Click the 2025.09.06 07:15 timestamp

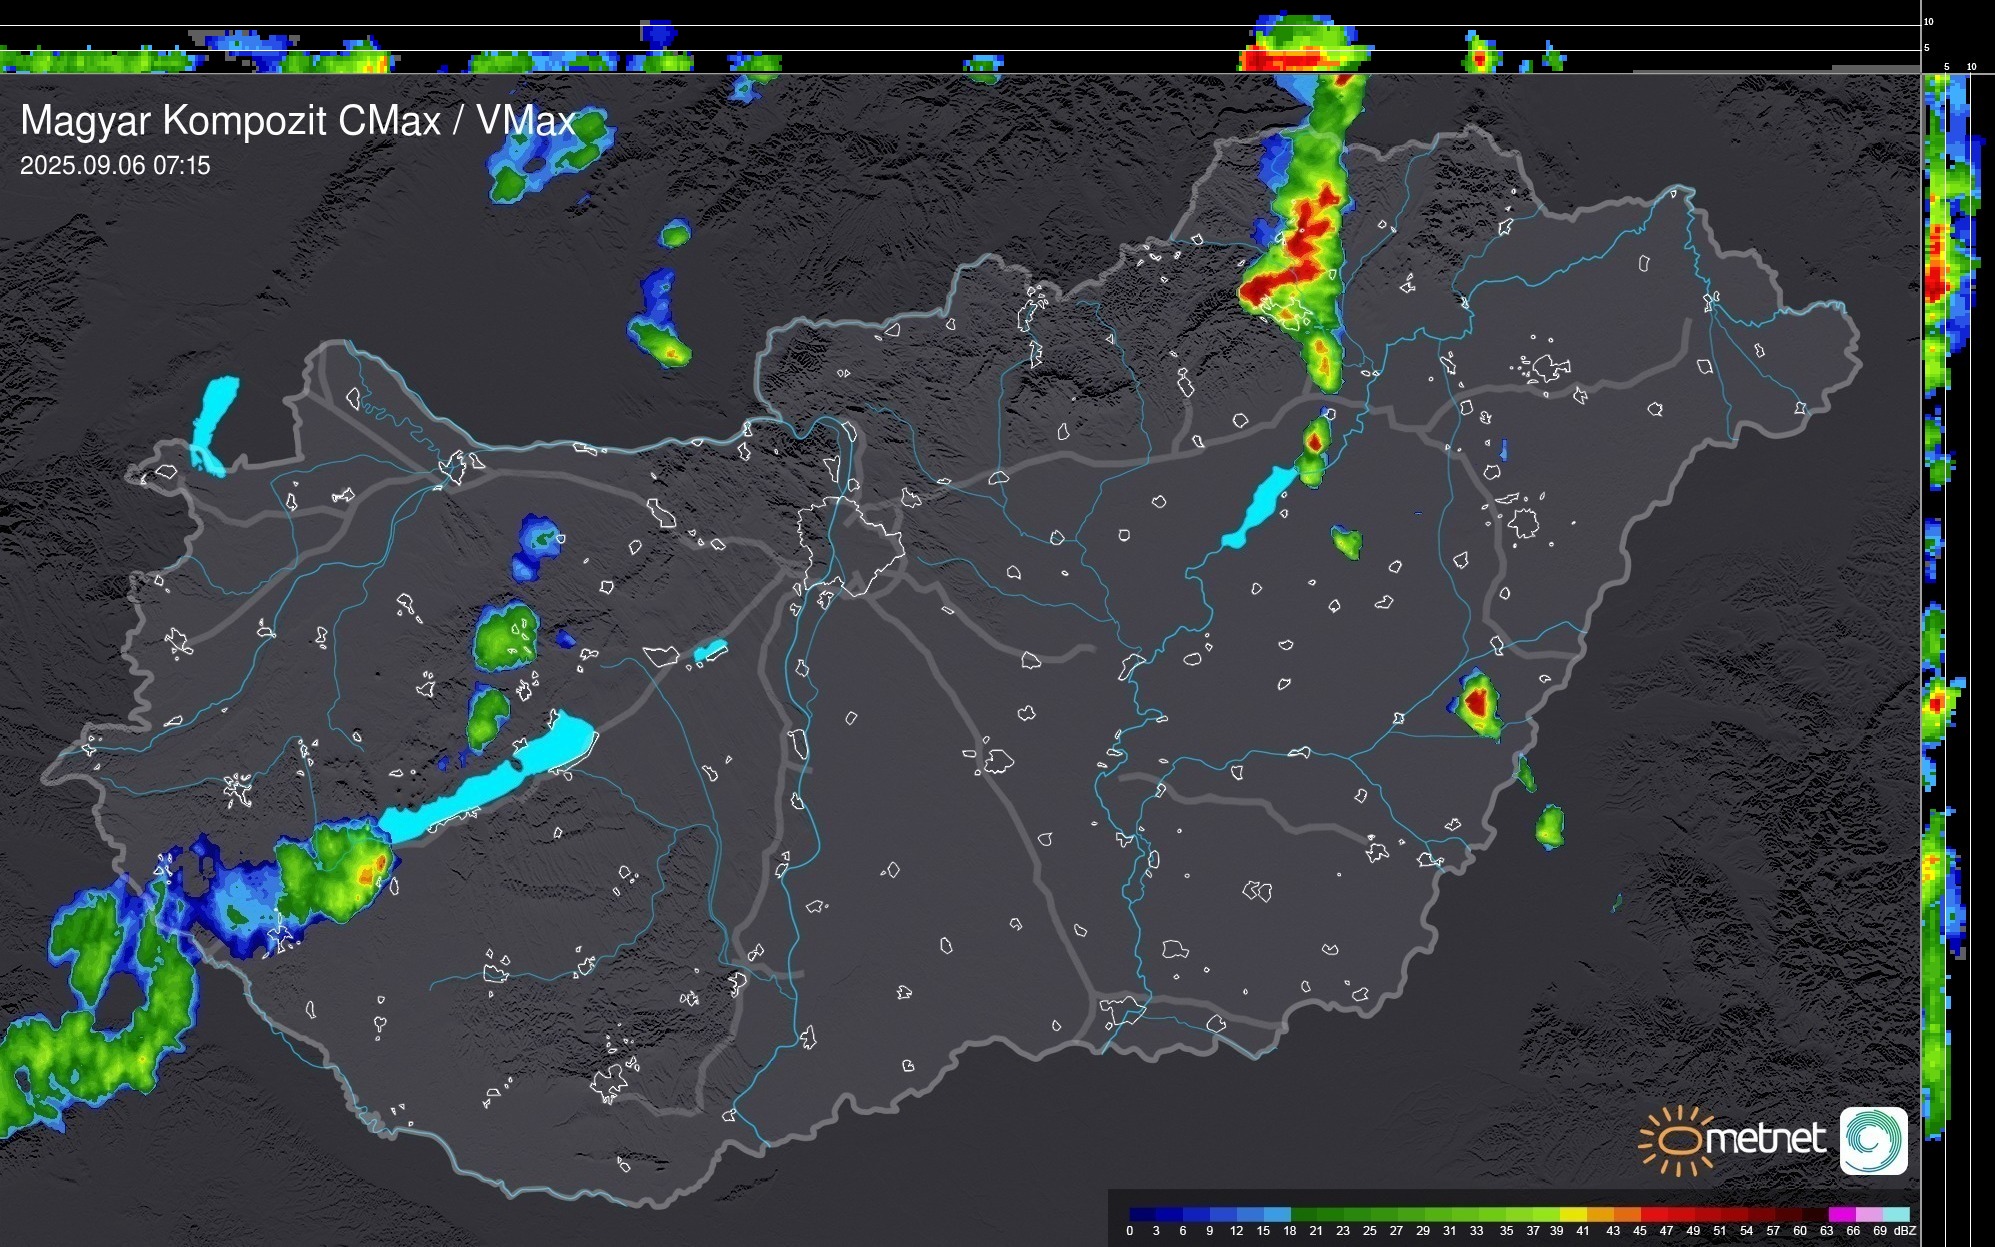click(x=115, y=166)
